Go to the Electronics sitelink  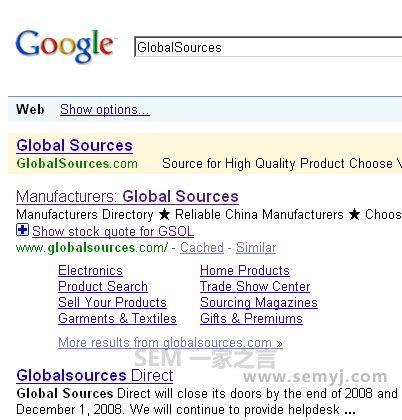click(x=90, y=270)
